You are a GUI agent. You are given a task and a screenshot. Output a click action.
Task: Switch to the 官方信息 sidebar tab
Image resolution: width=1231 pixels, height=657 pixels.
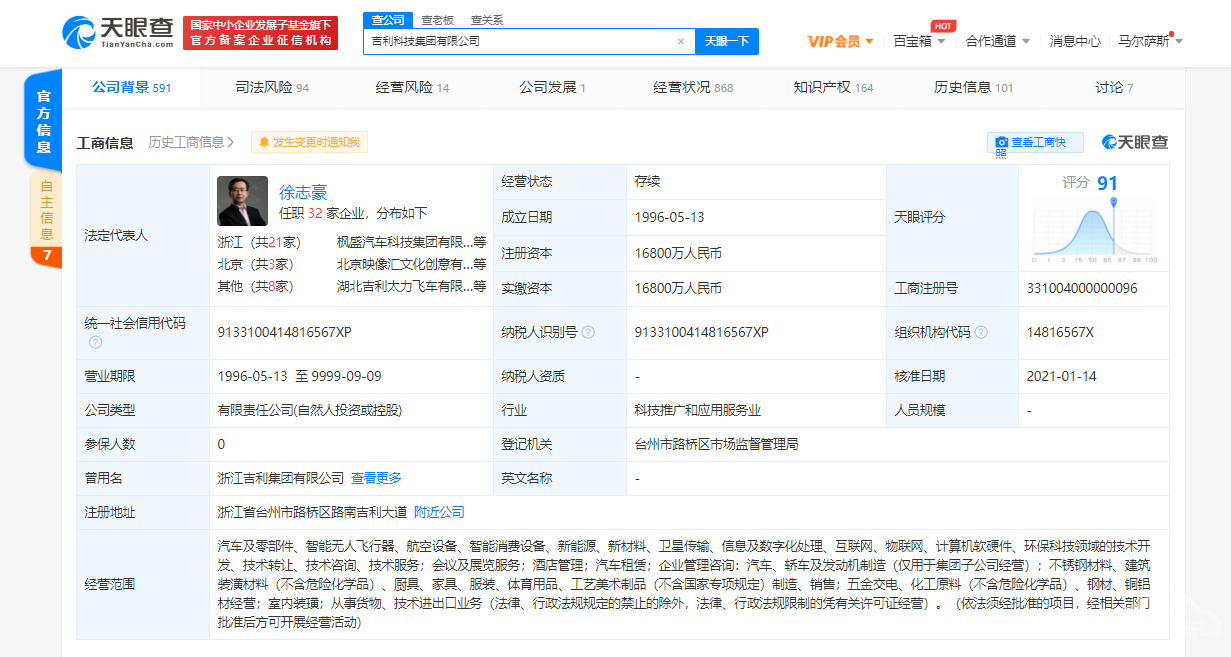[x=44, y=121]
